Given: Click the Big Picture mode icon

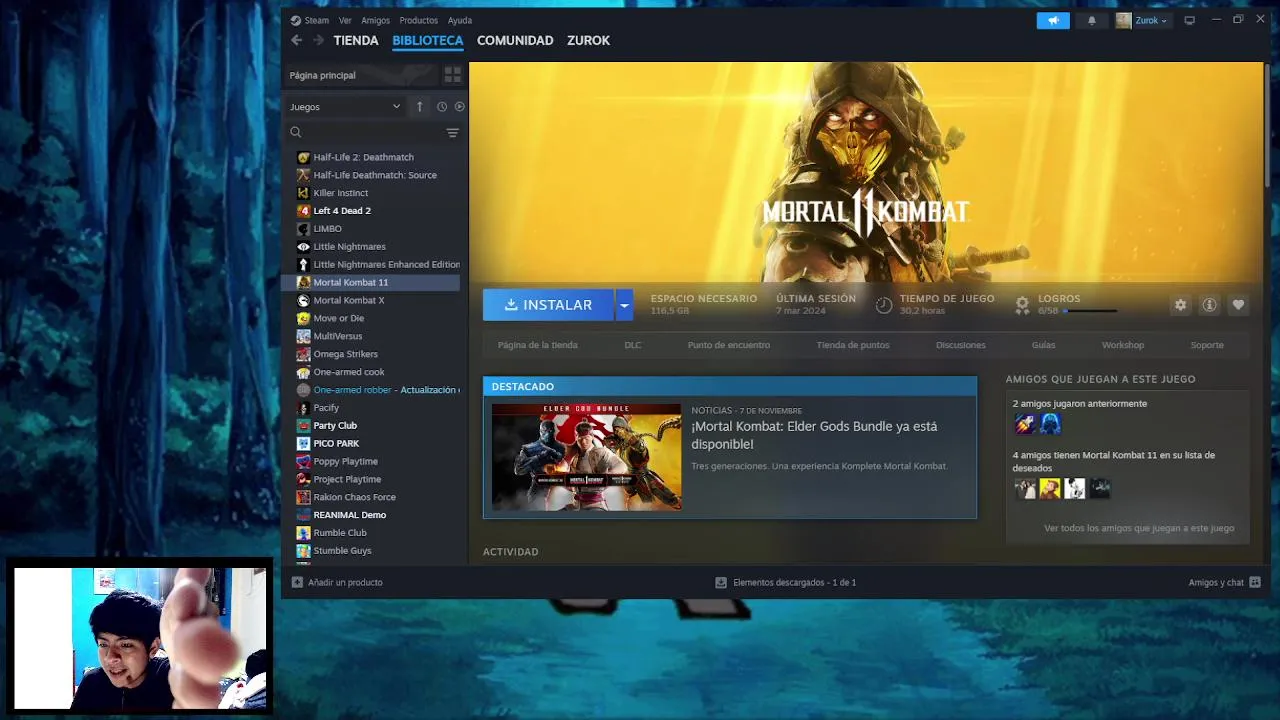Looking at the screenshot, I should (1189, 20).
